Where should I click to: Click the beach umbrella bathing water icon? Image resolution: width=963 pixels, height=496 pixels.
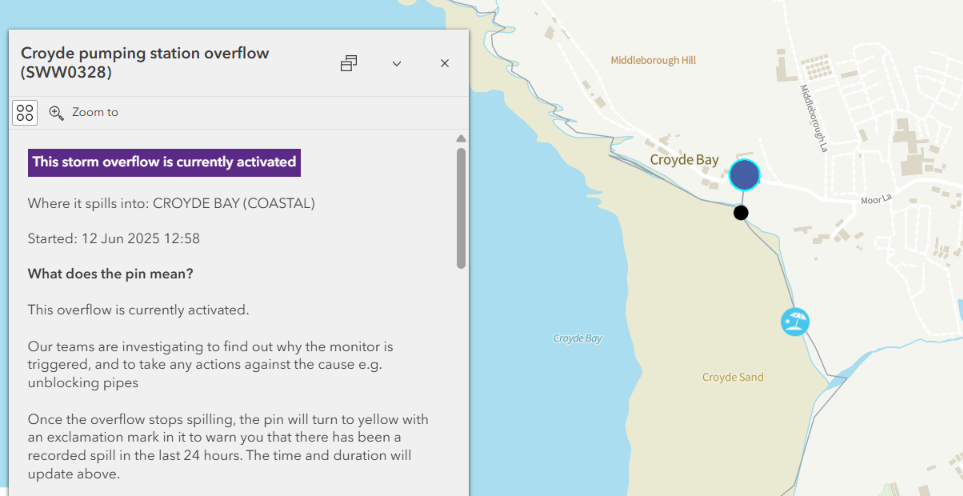coord(795,322)
